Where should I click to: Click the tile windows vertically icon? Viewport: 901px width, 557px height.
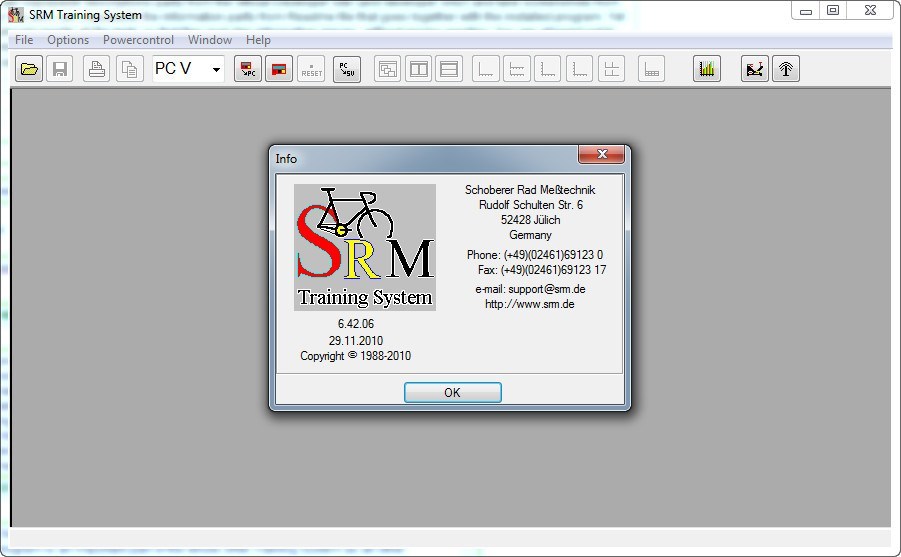coord(418,70)
